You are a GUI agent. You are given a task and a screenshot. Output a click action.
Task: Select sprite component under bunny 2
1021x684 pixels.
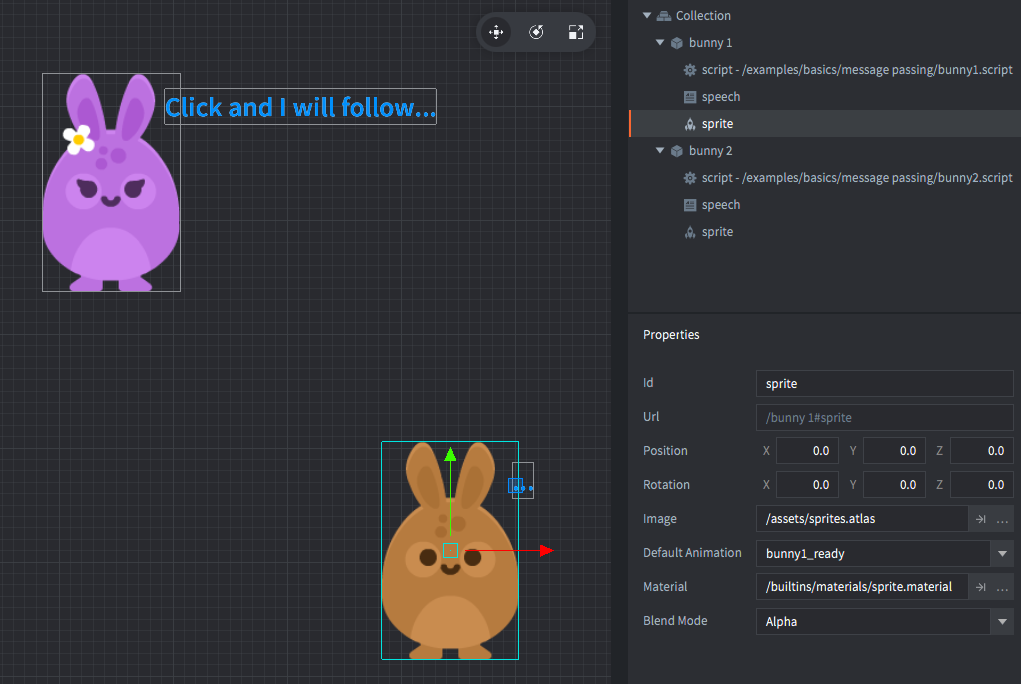pyautogui.click(x=825, y=232)
